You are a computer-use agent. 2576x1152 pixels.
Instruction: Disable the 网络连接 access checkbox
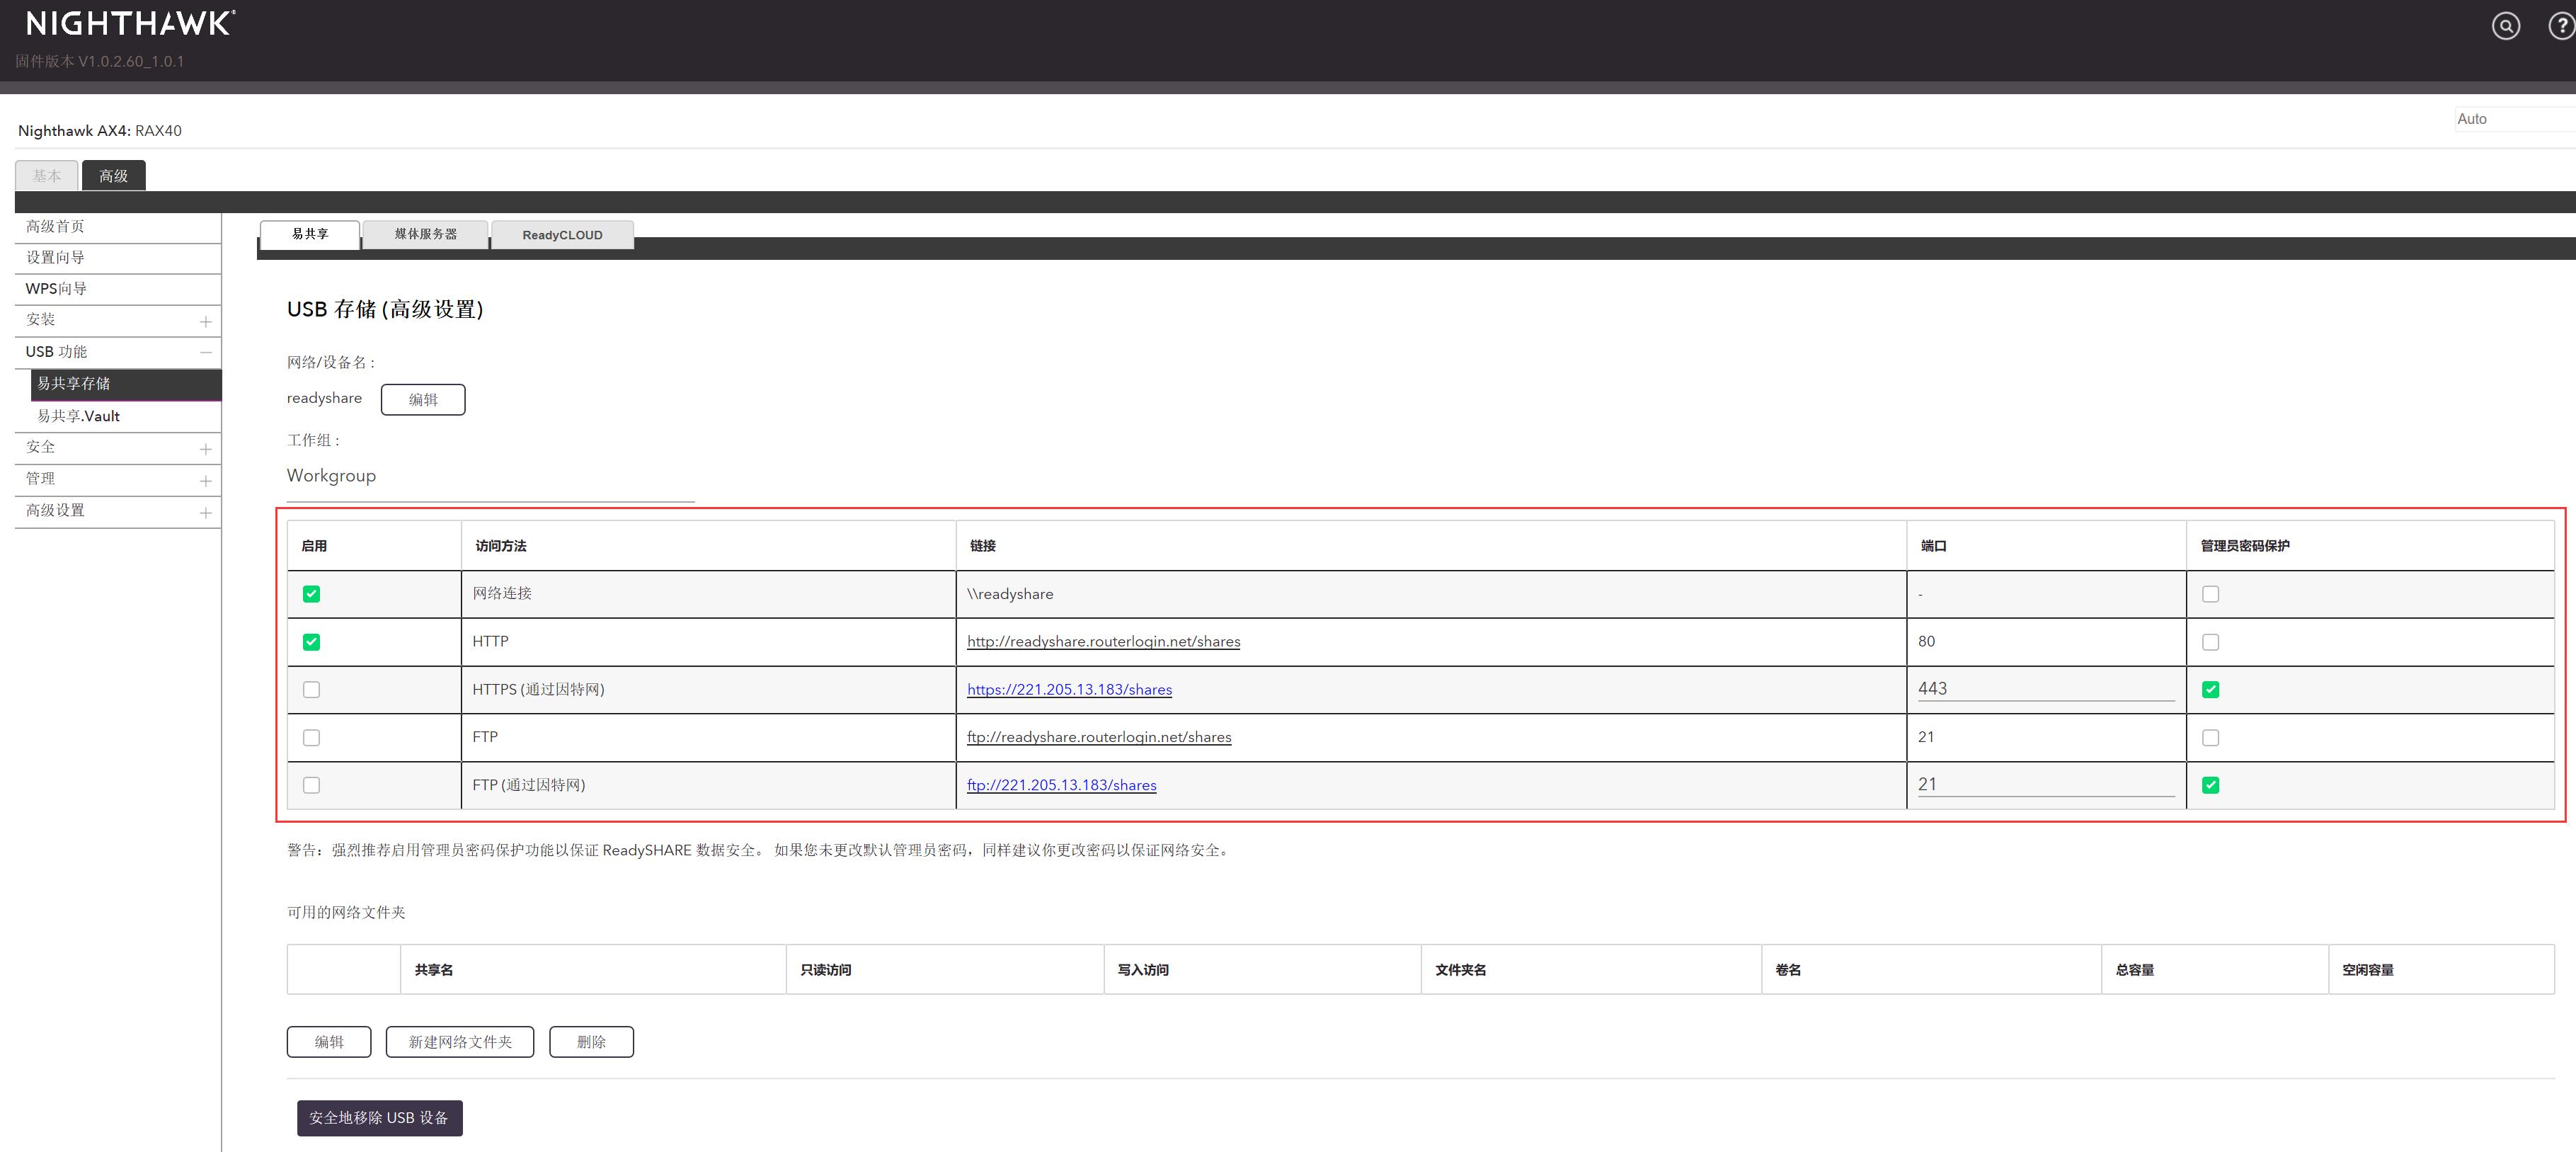(x=311, y=594)
